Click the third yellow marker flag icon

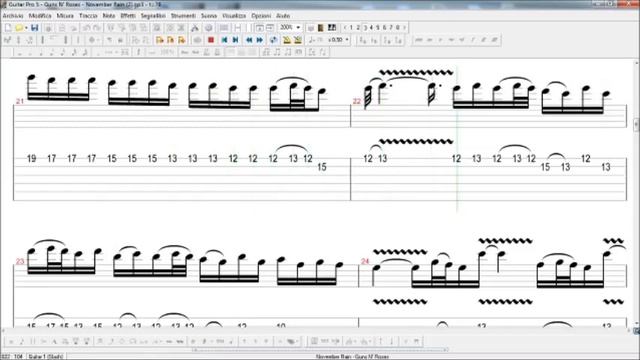182,40
